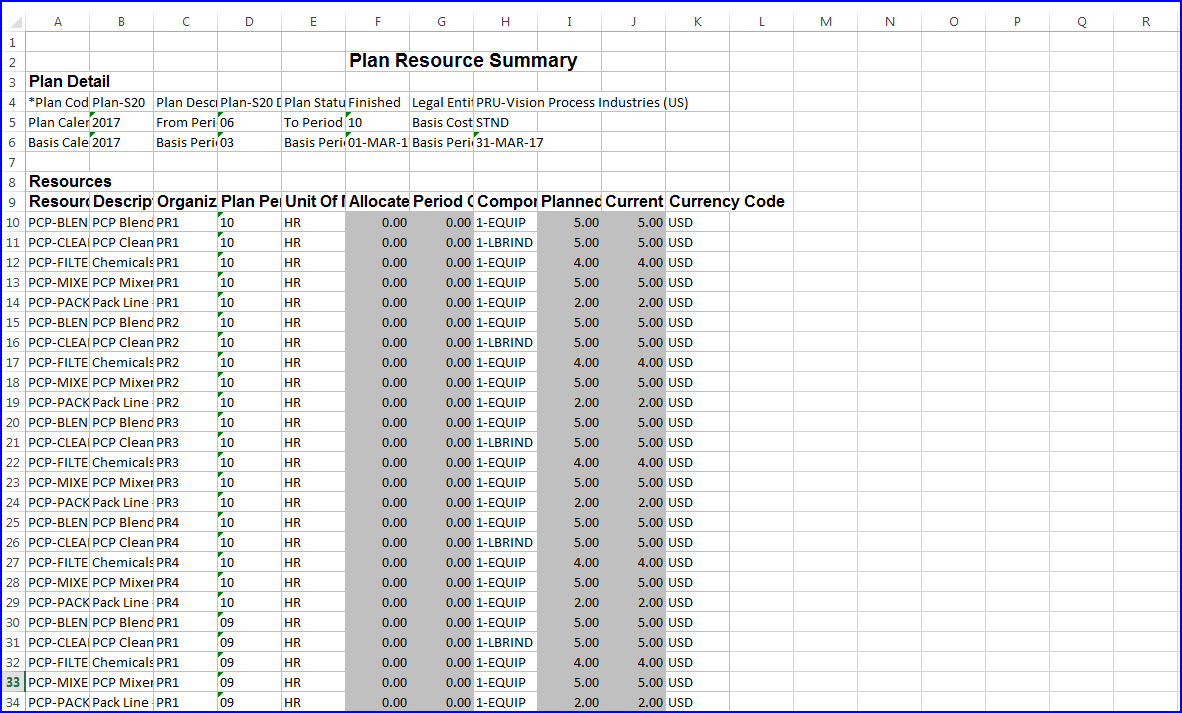This screenshot has height=713, width=1182.
Task: Select Pack Line description in row 24
Action: [x=121, y=502]
